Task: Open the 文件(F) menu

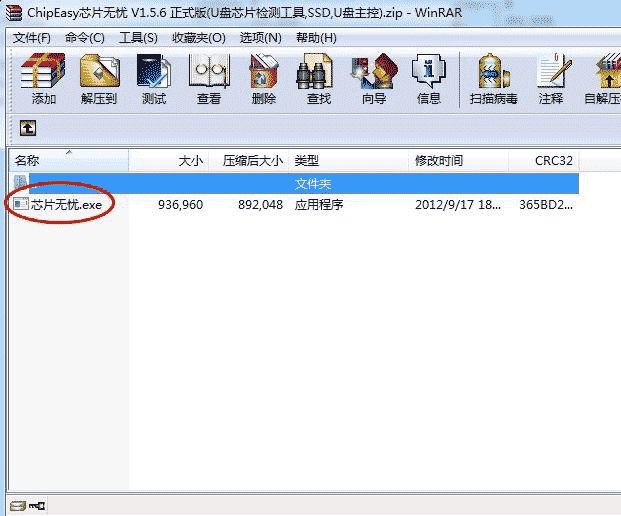Action: (32, 38)
